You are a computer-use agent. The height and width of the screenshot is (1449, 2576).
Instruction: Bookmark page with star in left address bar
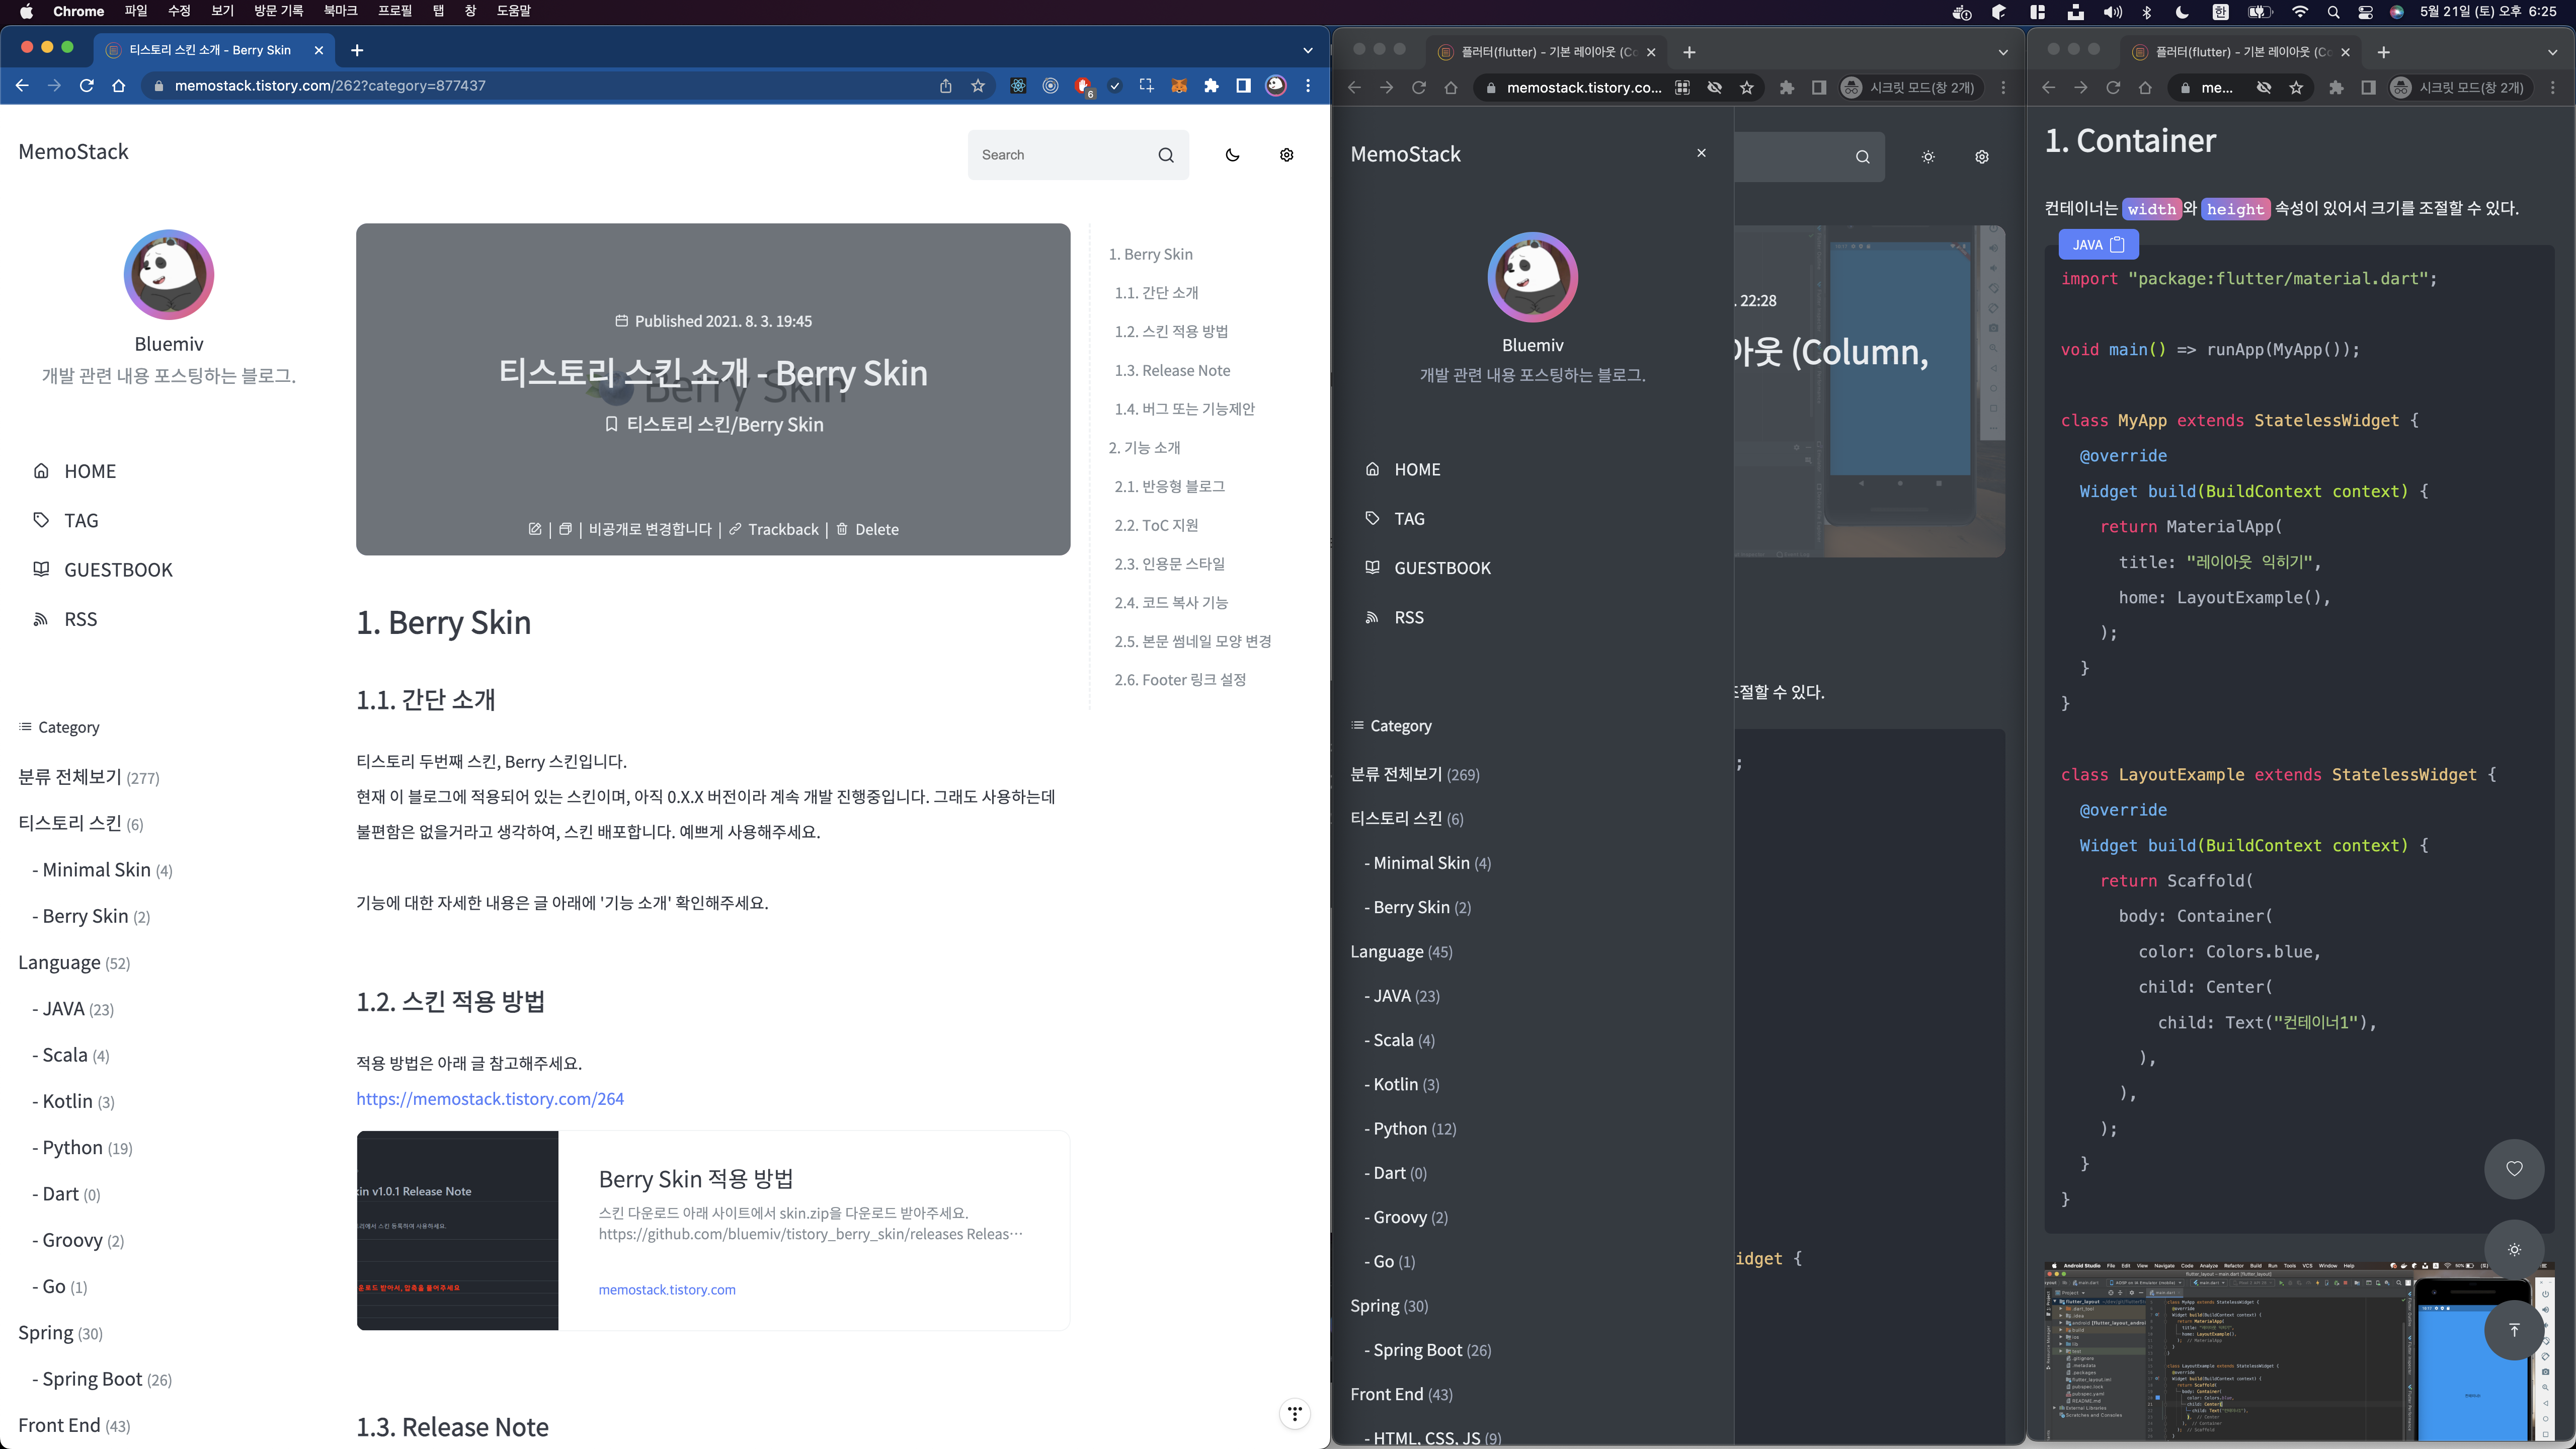point(978,86)
